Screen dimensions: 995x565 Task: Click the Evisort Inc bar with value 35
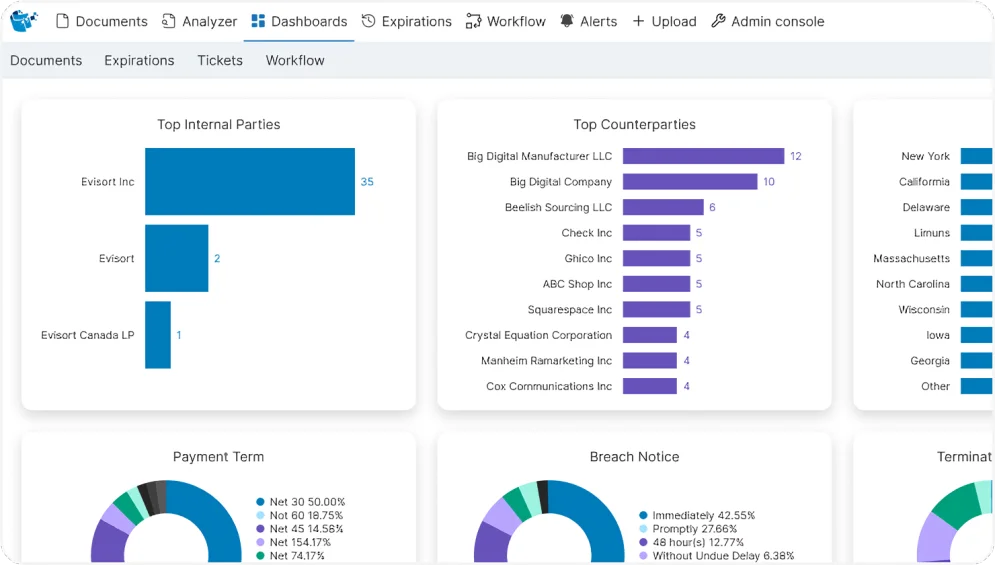[x=250, y=182]
